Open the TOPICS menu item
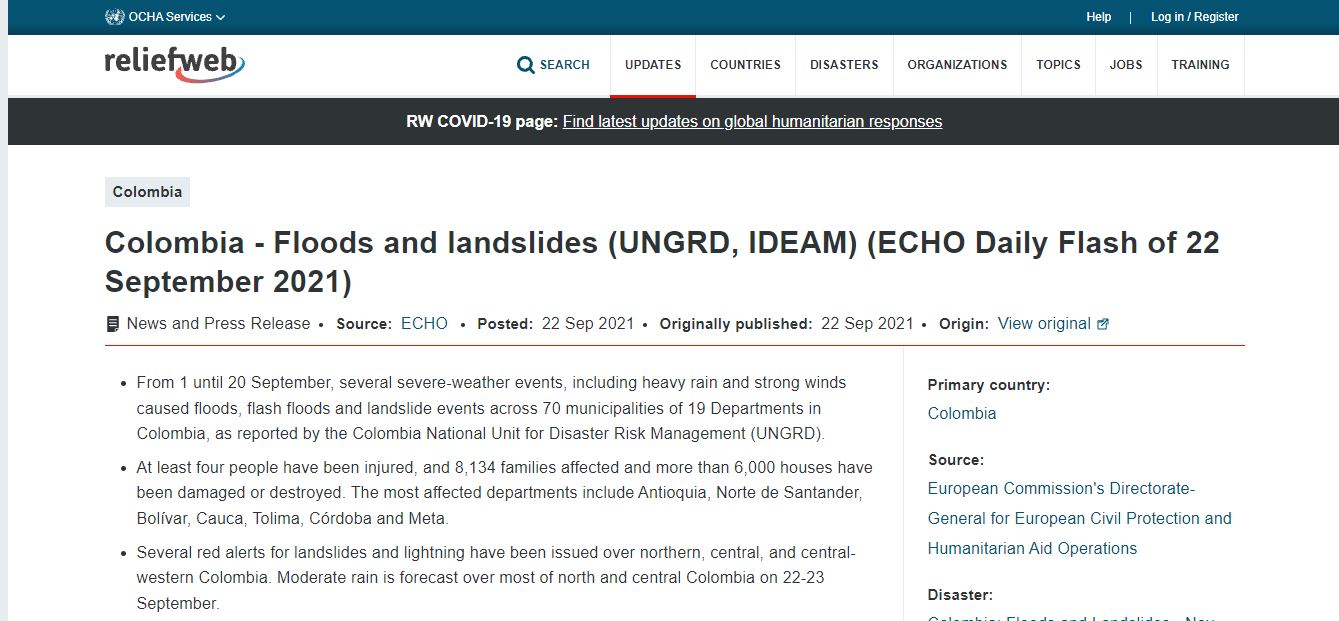 (1058, 65)
